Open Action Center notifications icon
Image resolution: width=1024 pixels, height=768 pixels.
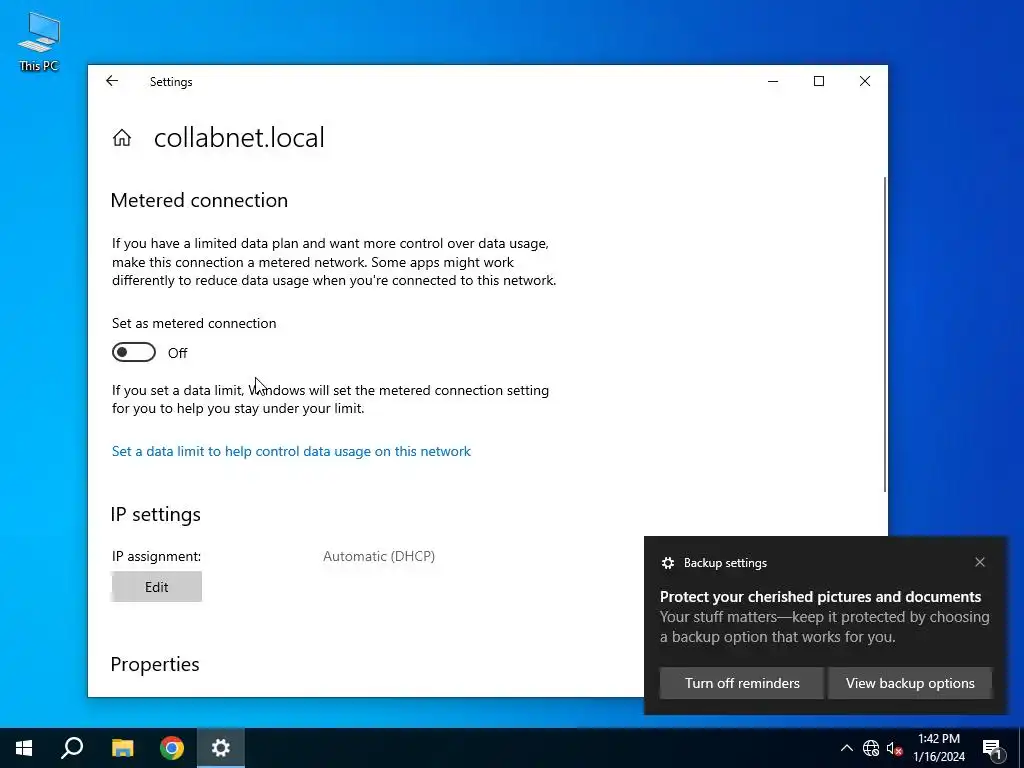tap(994, 748)
